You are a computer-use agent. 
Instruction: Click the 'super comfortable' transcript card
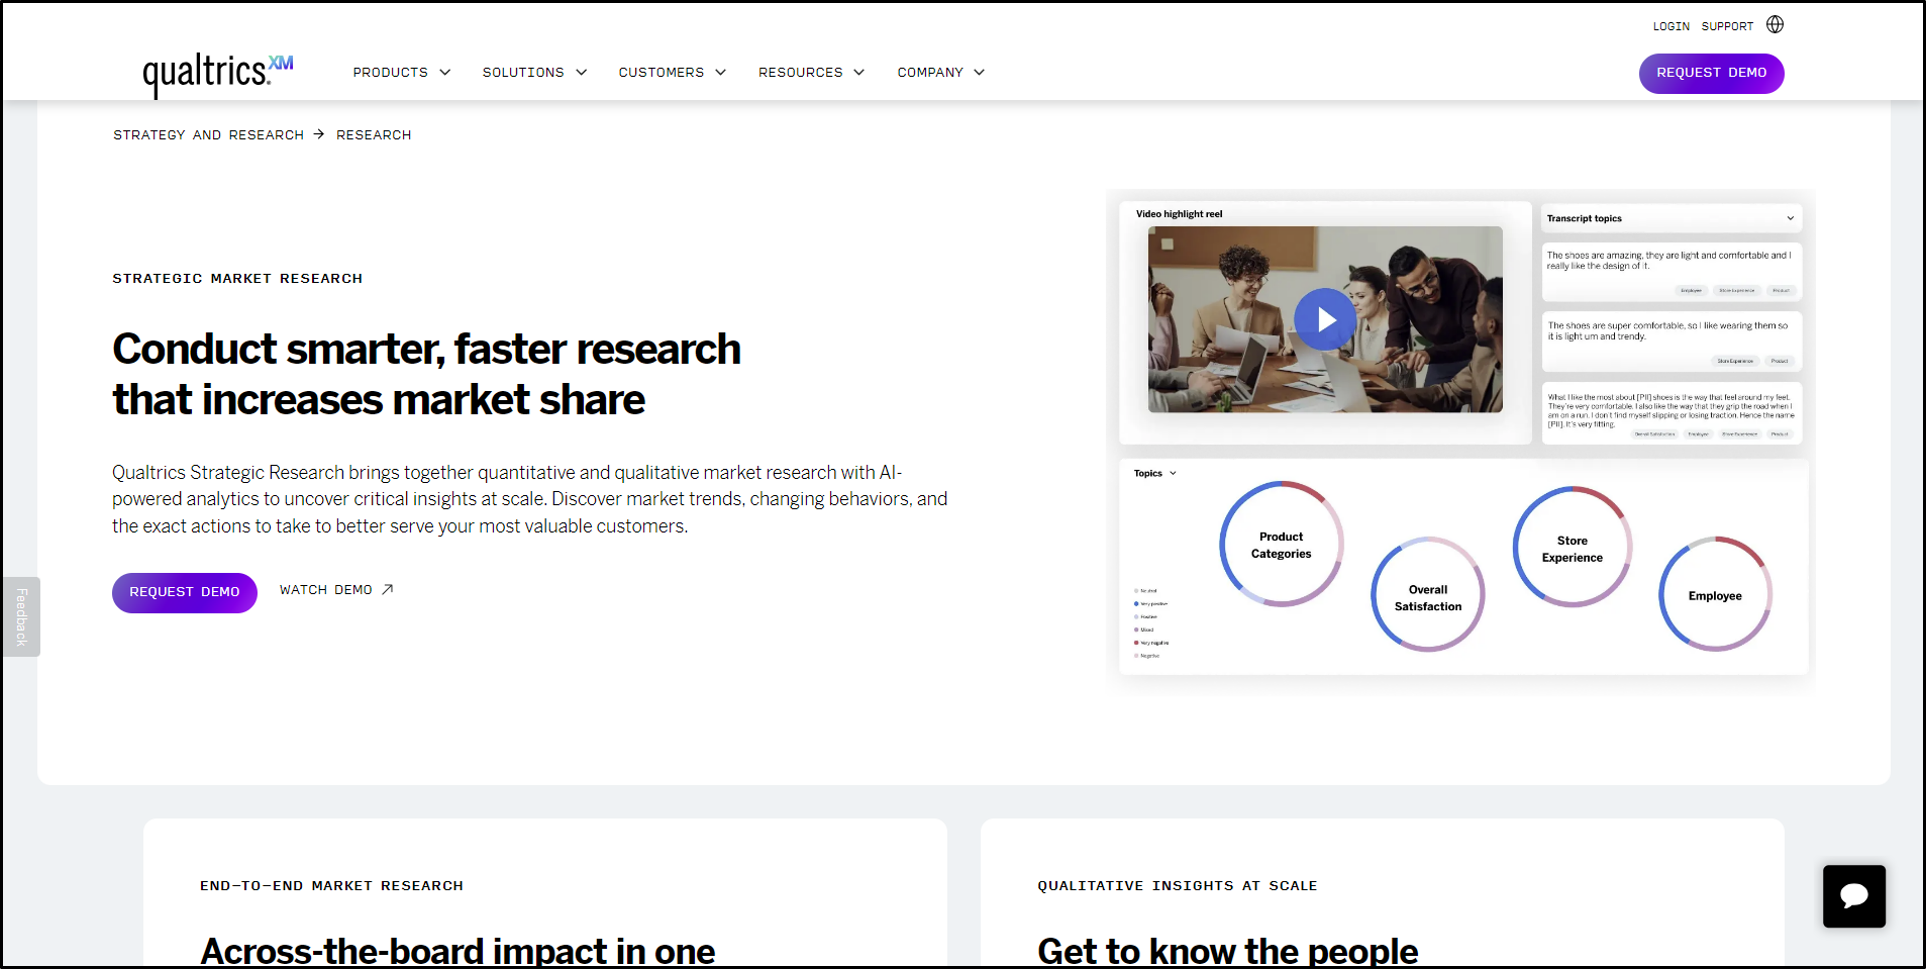click(1671, 342)
